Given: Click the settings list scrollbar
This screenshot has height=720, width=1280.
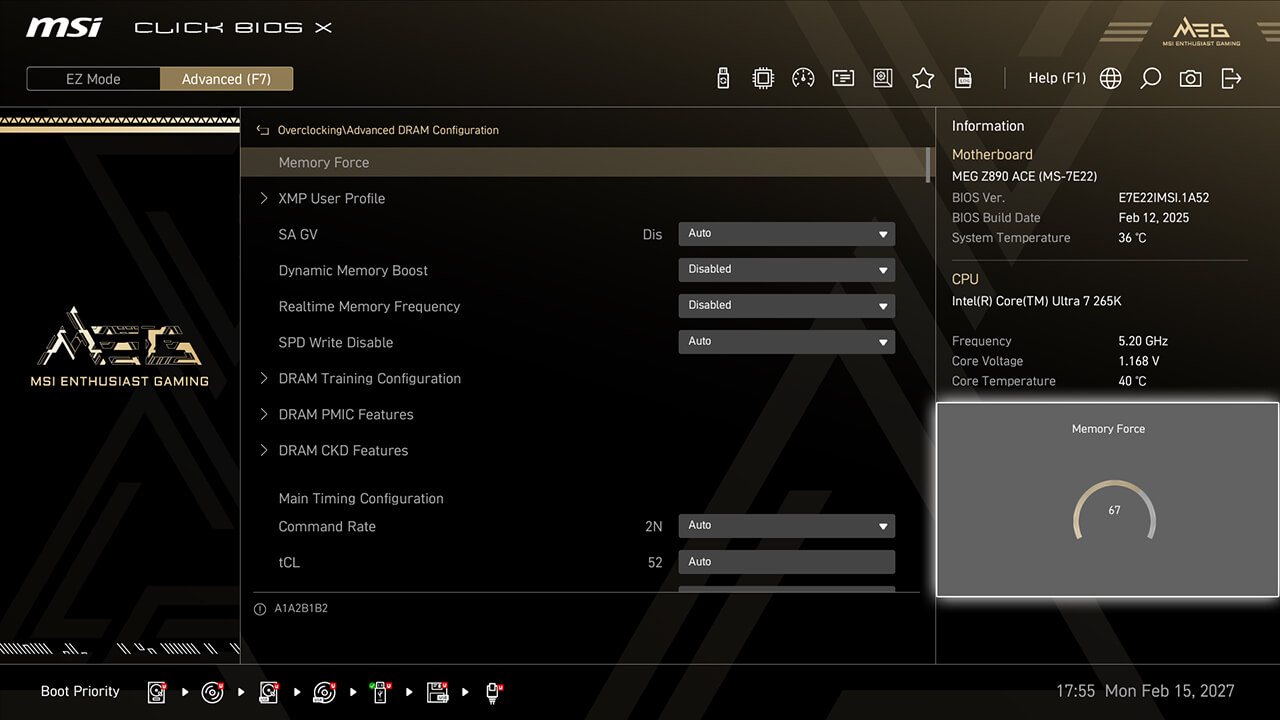Looking at the screenshot, I should click(x=928, y=165).
